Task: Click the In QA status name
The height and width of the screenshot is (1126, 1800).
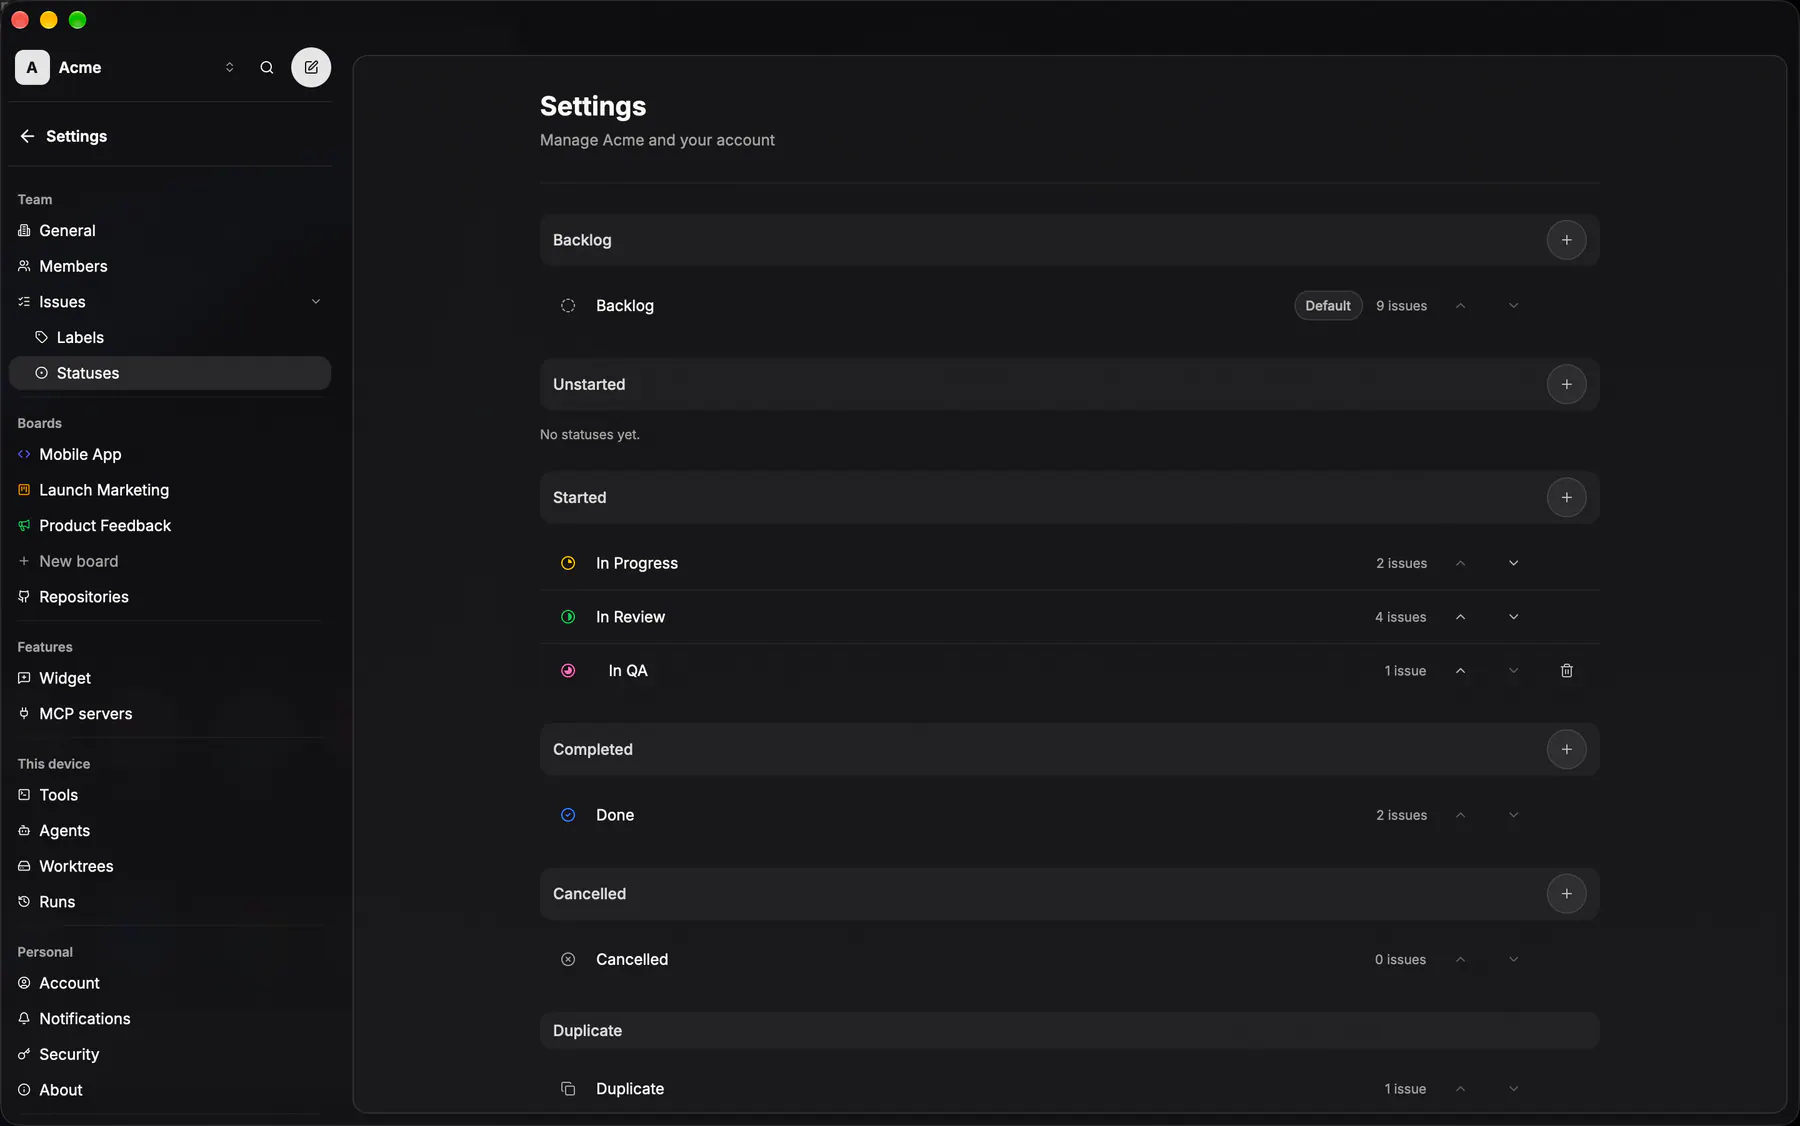Action: pyautogui.click(x=628, y=670)
